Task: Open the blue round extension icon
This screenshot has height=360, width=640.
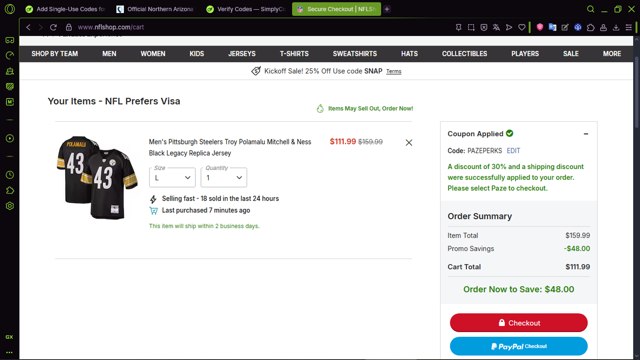Action: point(578,27)
